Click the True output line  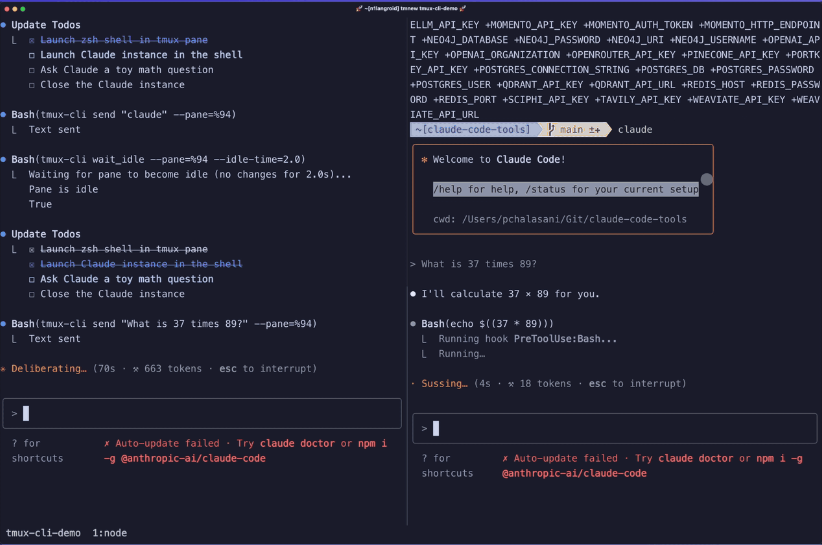(40, 204)
